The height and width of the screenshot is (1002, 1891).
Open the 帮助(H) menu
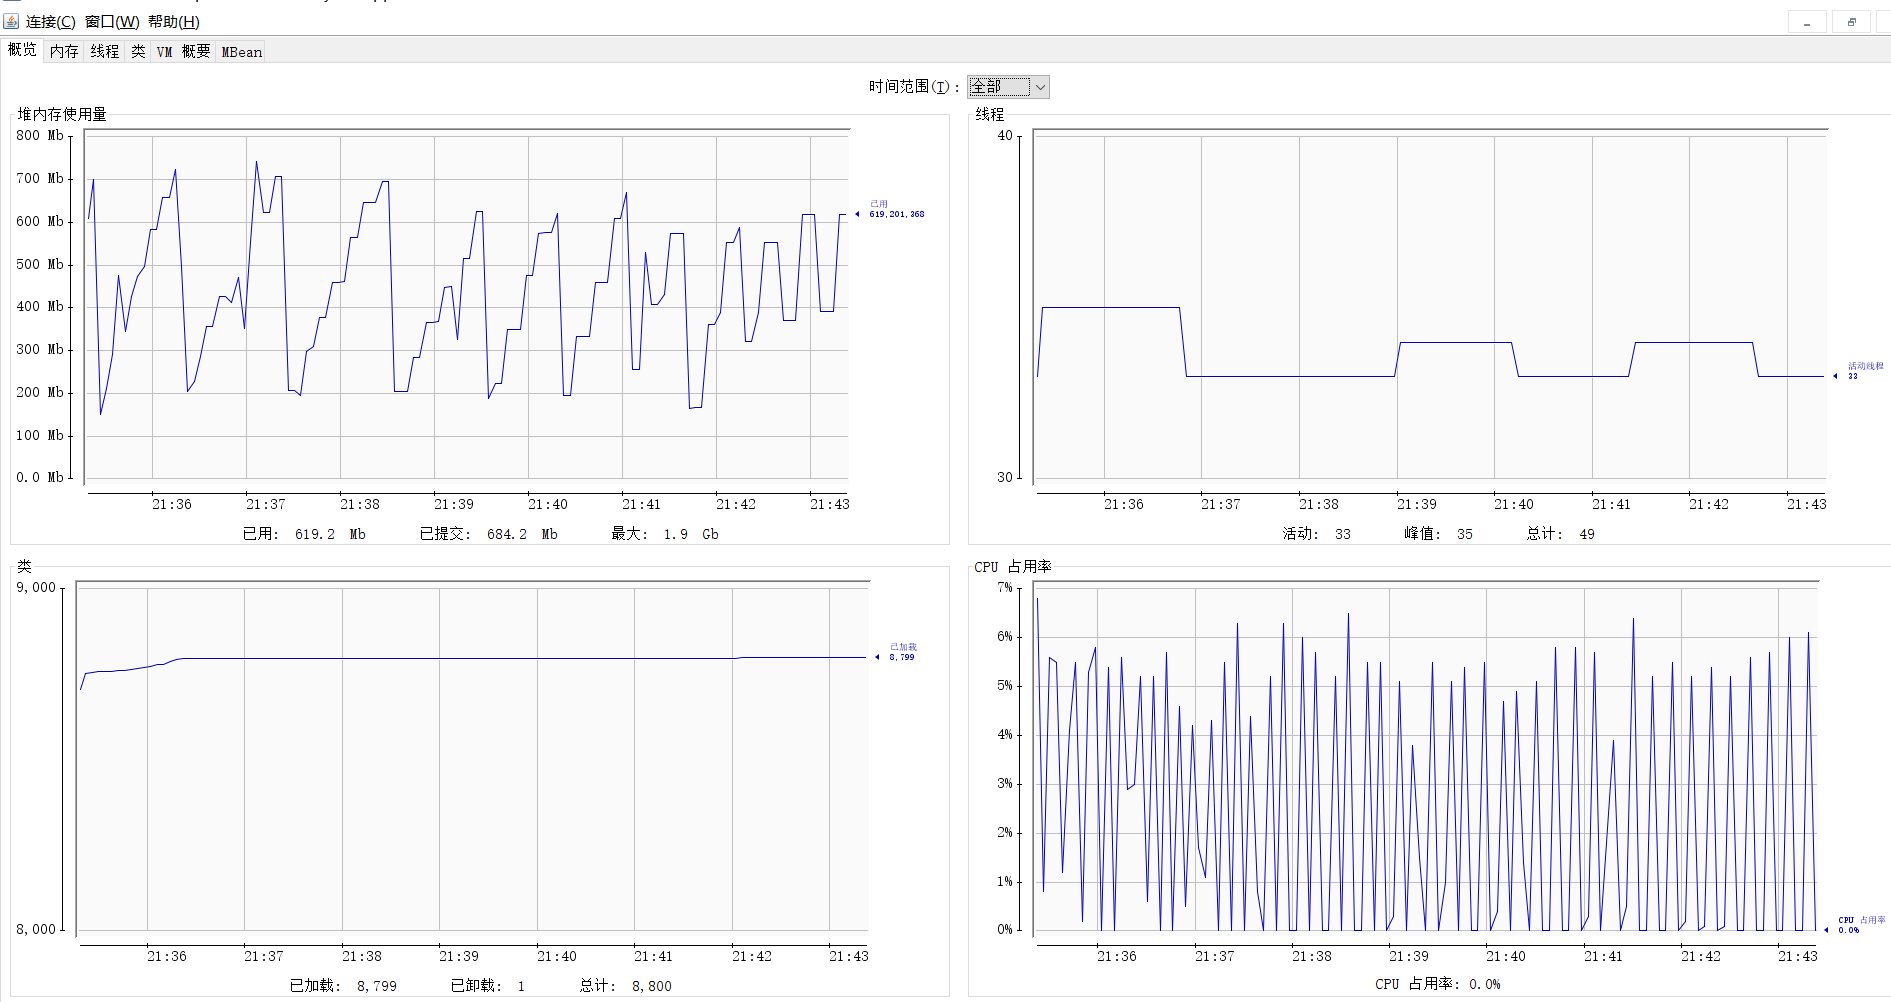coord(174,22)
